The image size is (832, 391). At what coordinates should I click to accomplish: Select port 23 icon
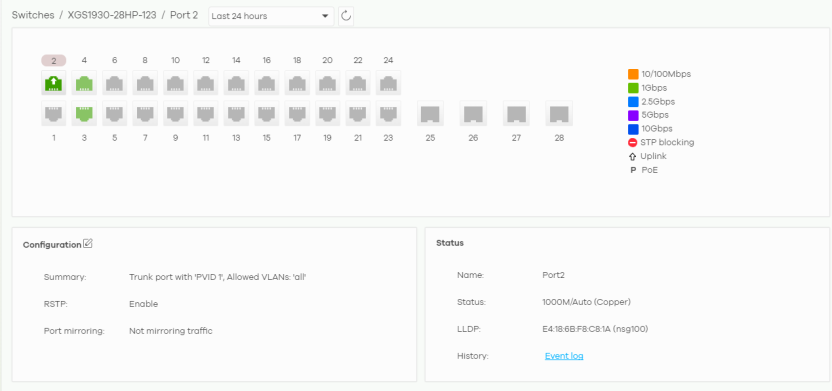click(388, 113)
